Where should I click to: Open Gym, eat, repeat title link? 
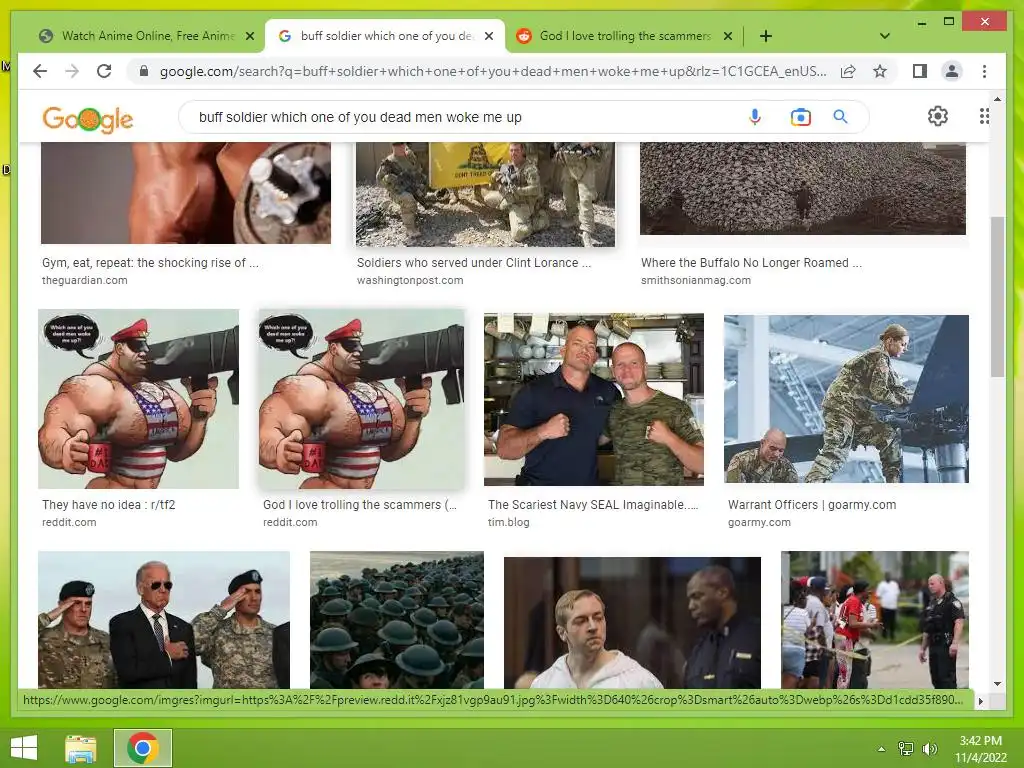(150, 263)
